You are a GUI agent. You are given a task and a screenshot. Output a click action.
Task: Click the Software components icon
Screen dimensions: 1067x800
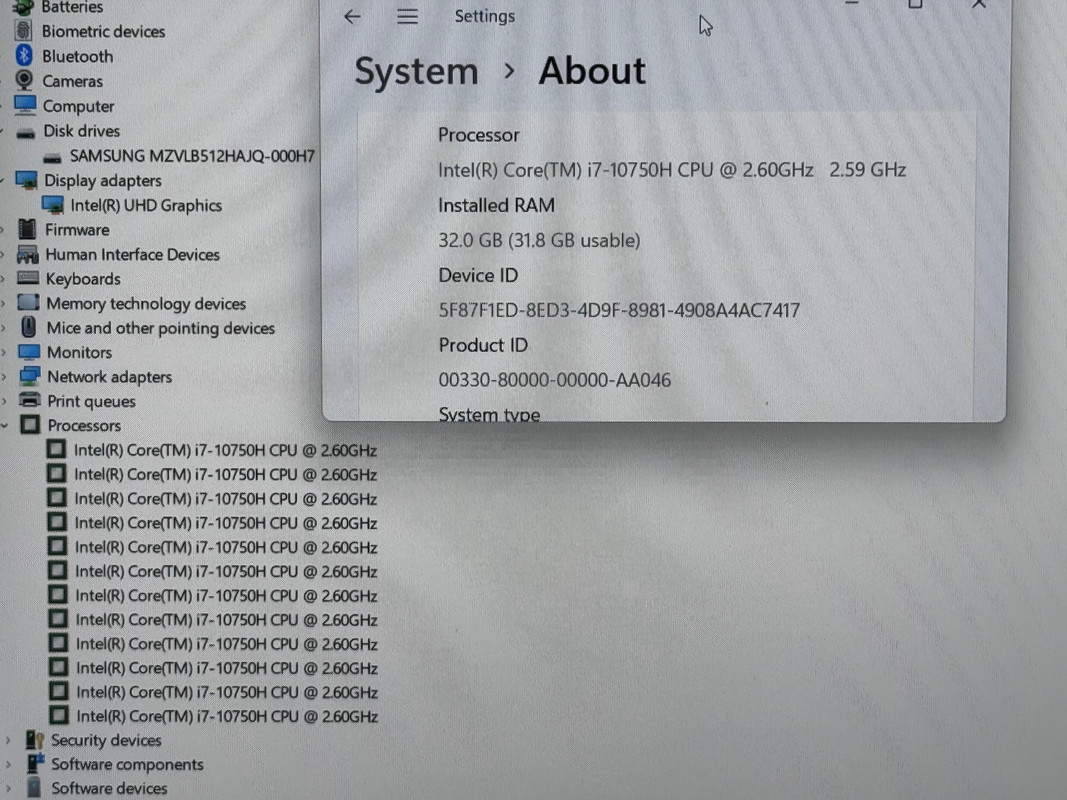(x=35, y=763)
